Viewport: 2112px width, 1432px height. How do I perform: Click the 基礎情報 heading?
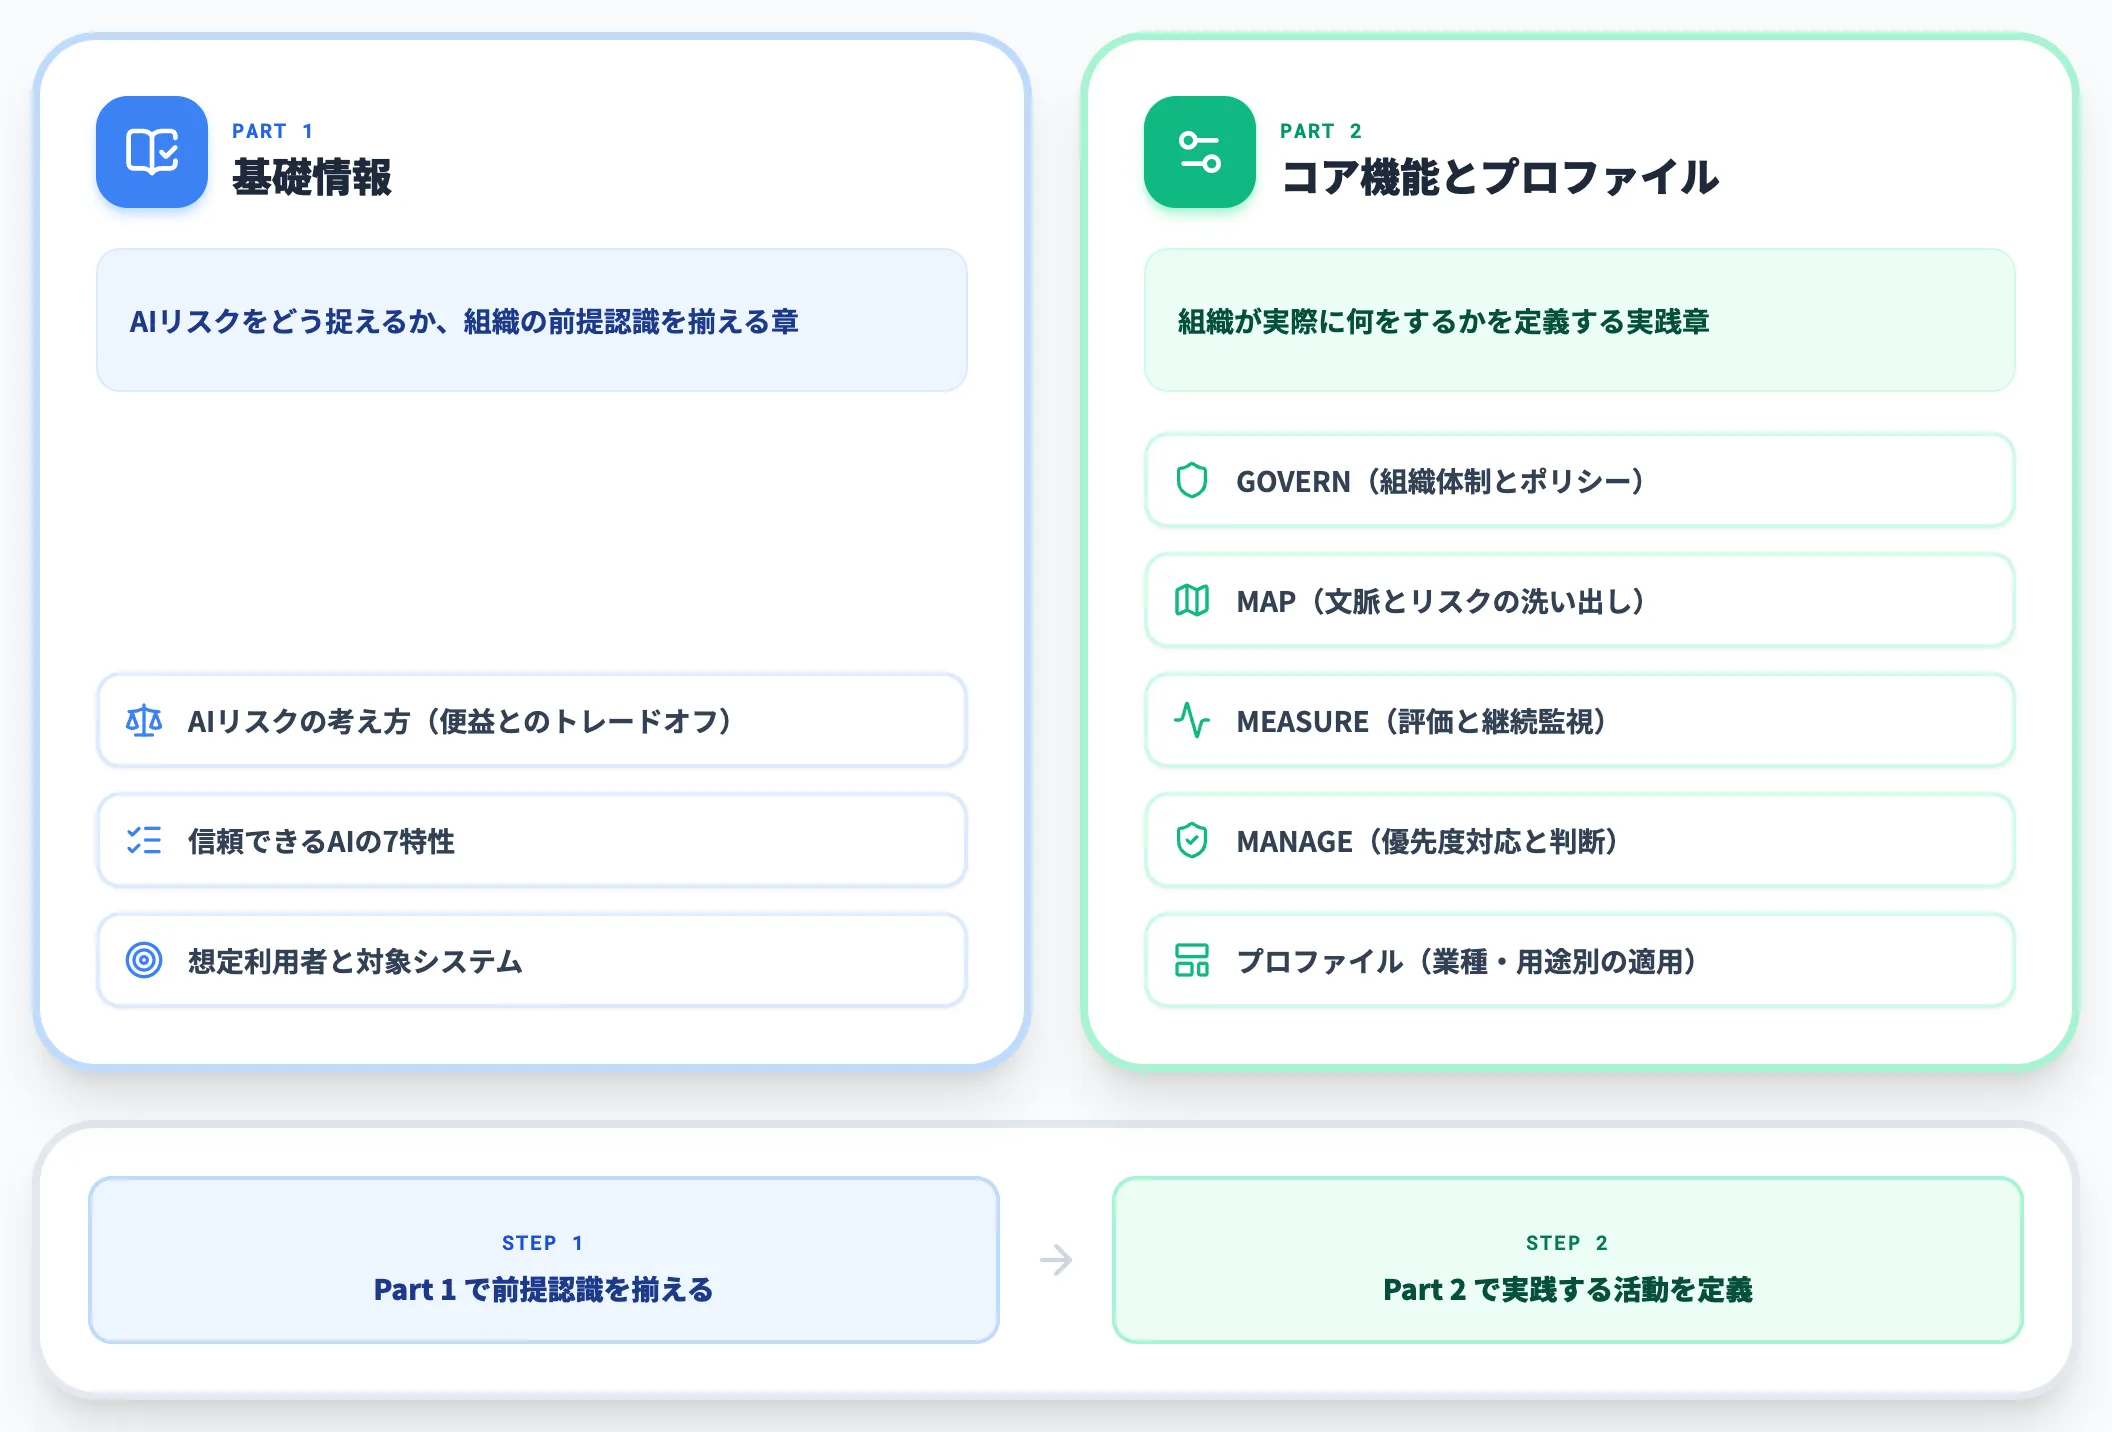tap(312, 178)
